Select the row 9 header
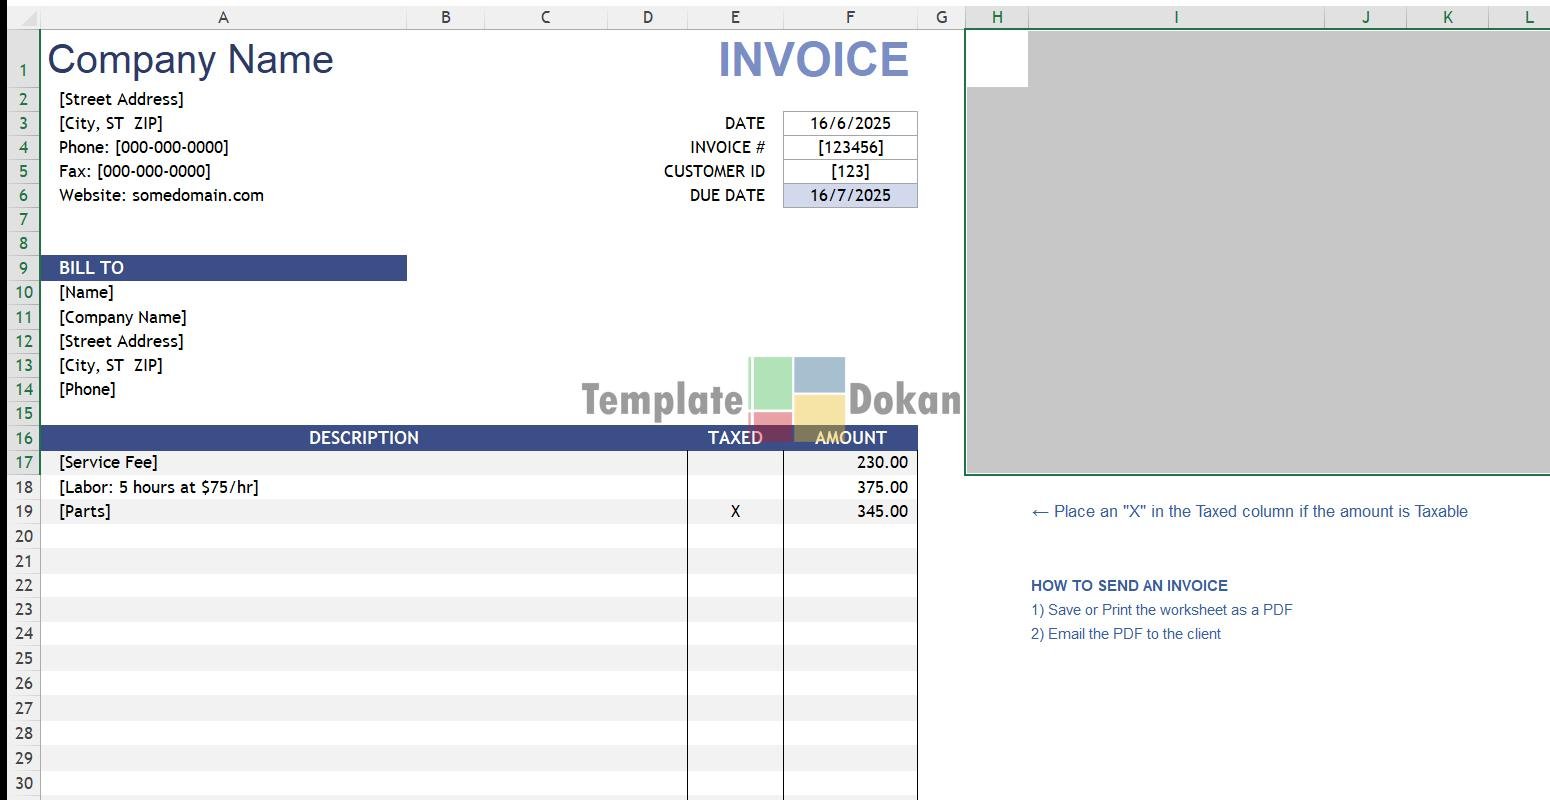Image resolution: width=1550 pixels, height=800 pixels. tap(23, 268)
